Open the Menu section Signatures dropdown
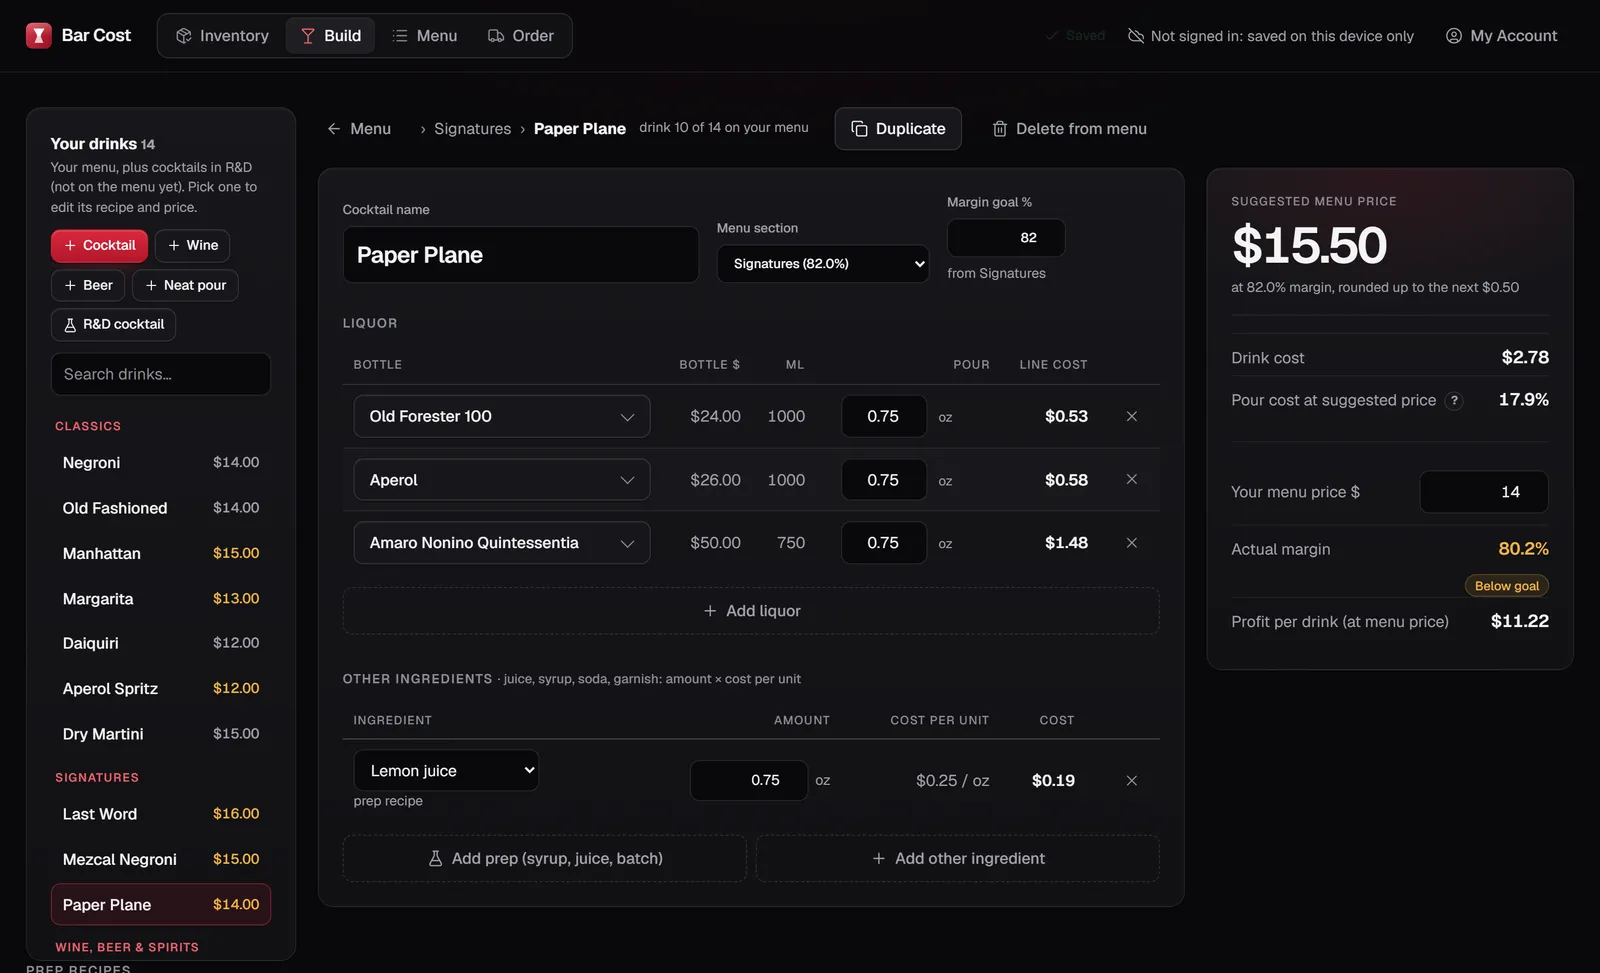The height and width of the screenshot is (973, 1600). [x=823, y=264]
